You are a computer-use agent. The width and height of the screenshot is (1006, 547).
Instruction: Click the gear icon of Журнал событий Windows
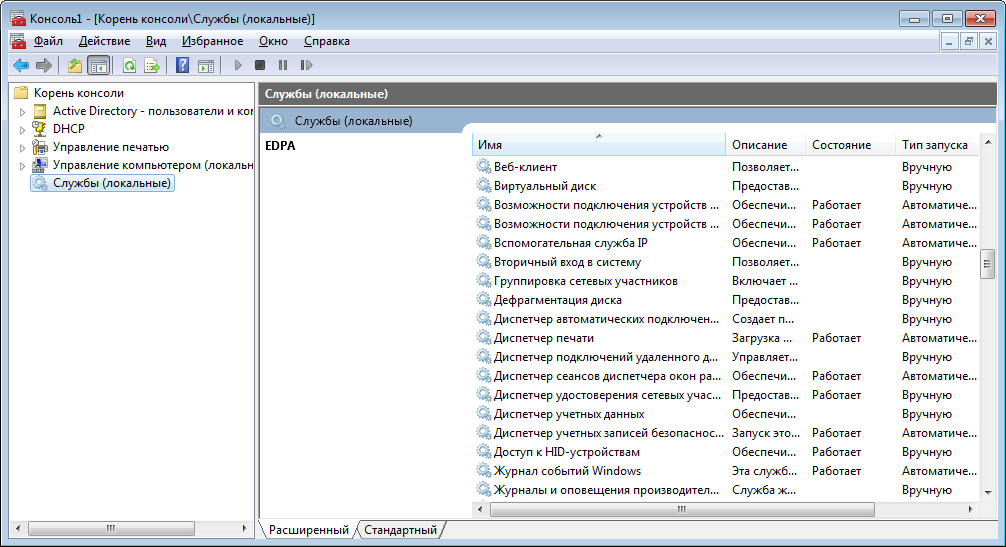pyautogui.click(x=483, y=471)
